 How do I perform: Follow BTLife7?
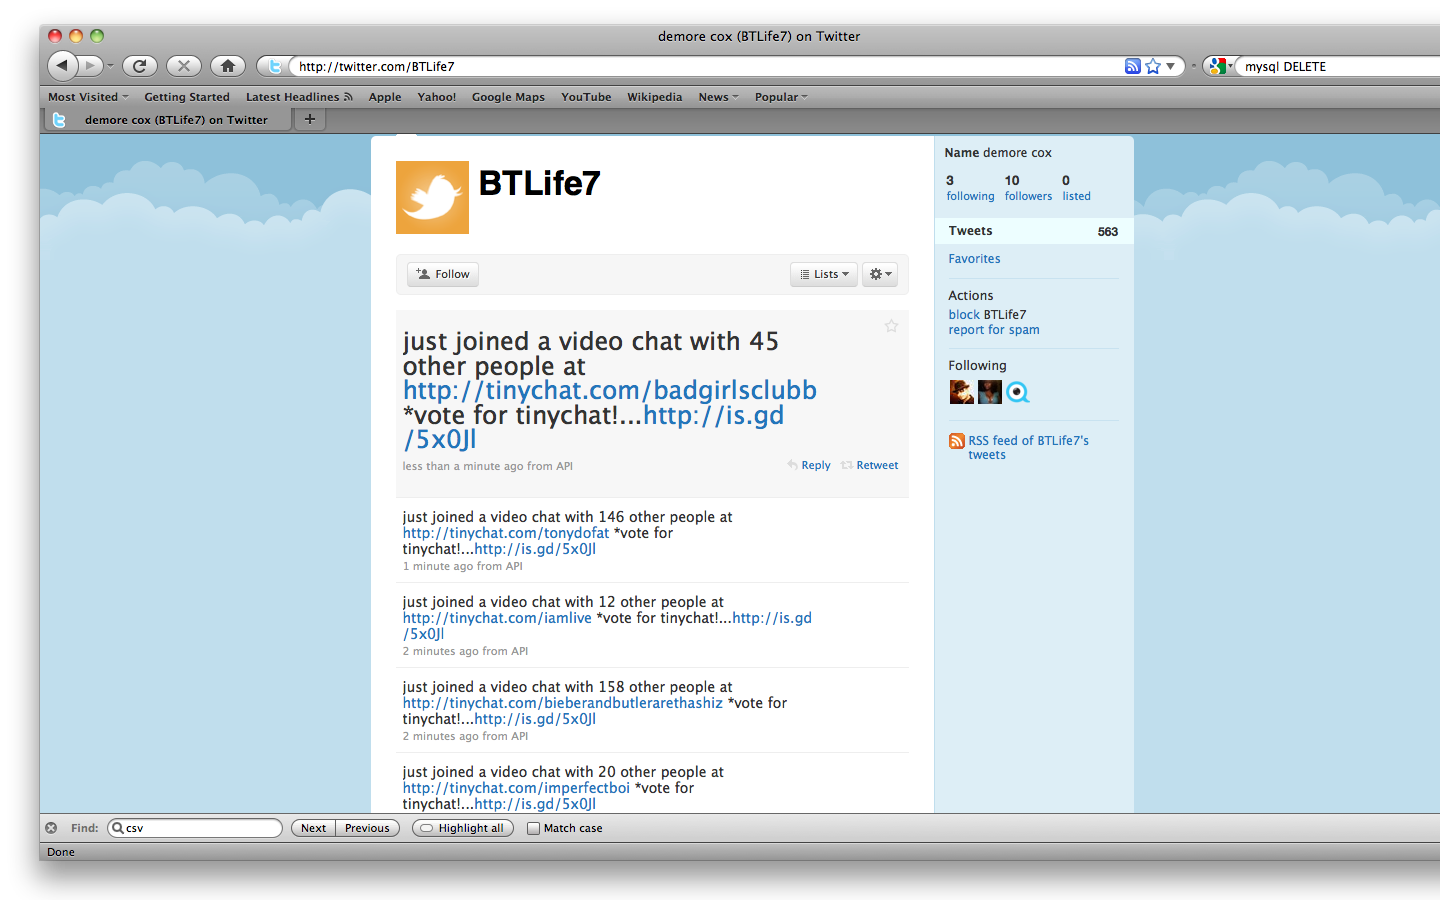tap(442, 273)
